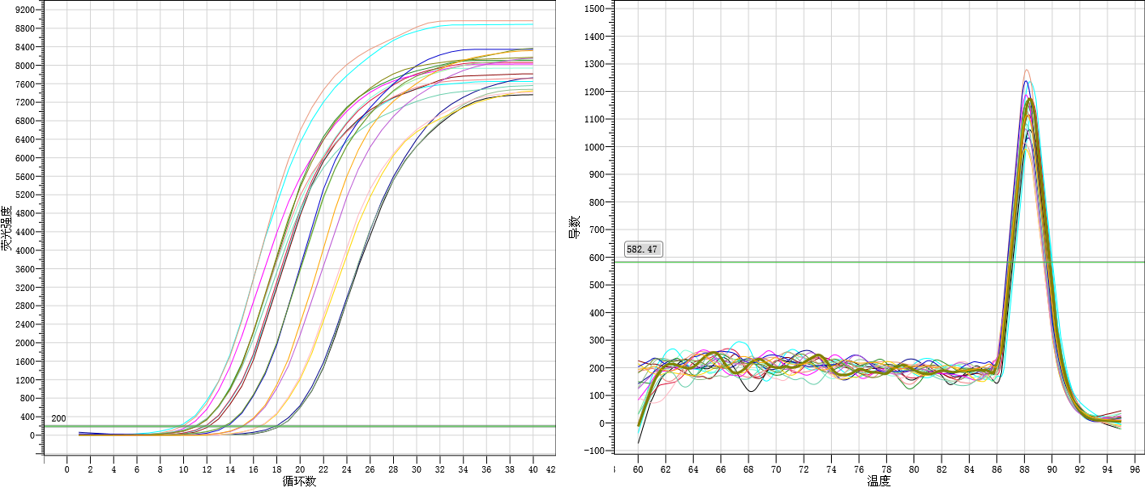The width and height of the screenshot is (1145, 488).
Task: Select the green threshold line on amplification chart
Action: (300, 426)
